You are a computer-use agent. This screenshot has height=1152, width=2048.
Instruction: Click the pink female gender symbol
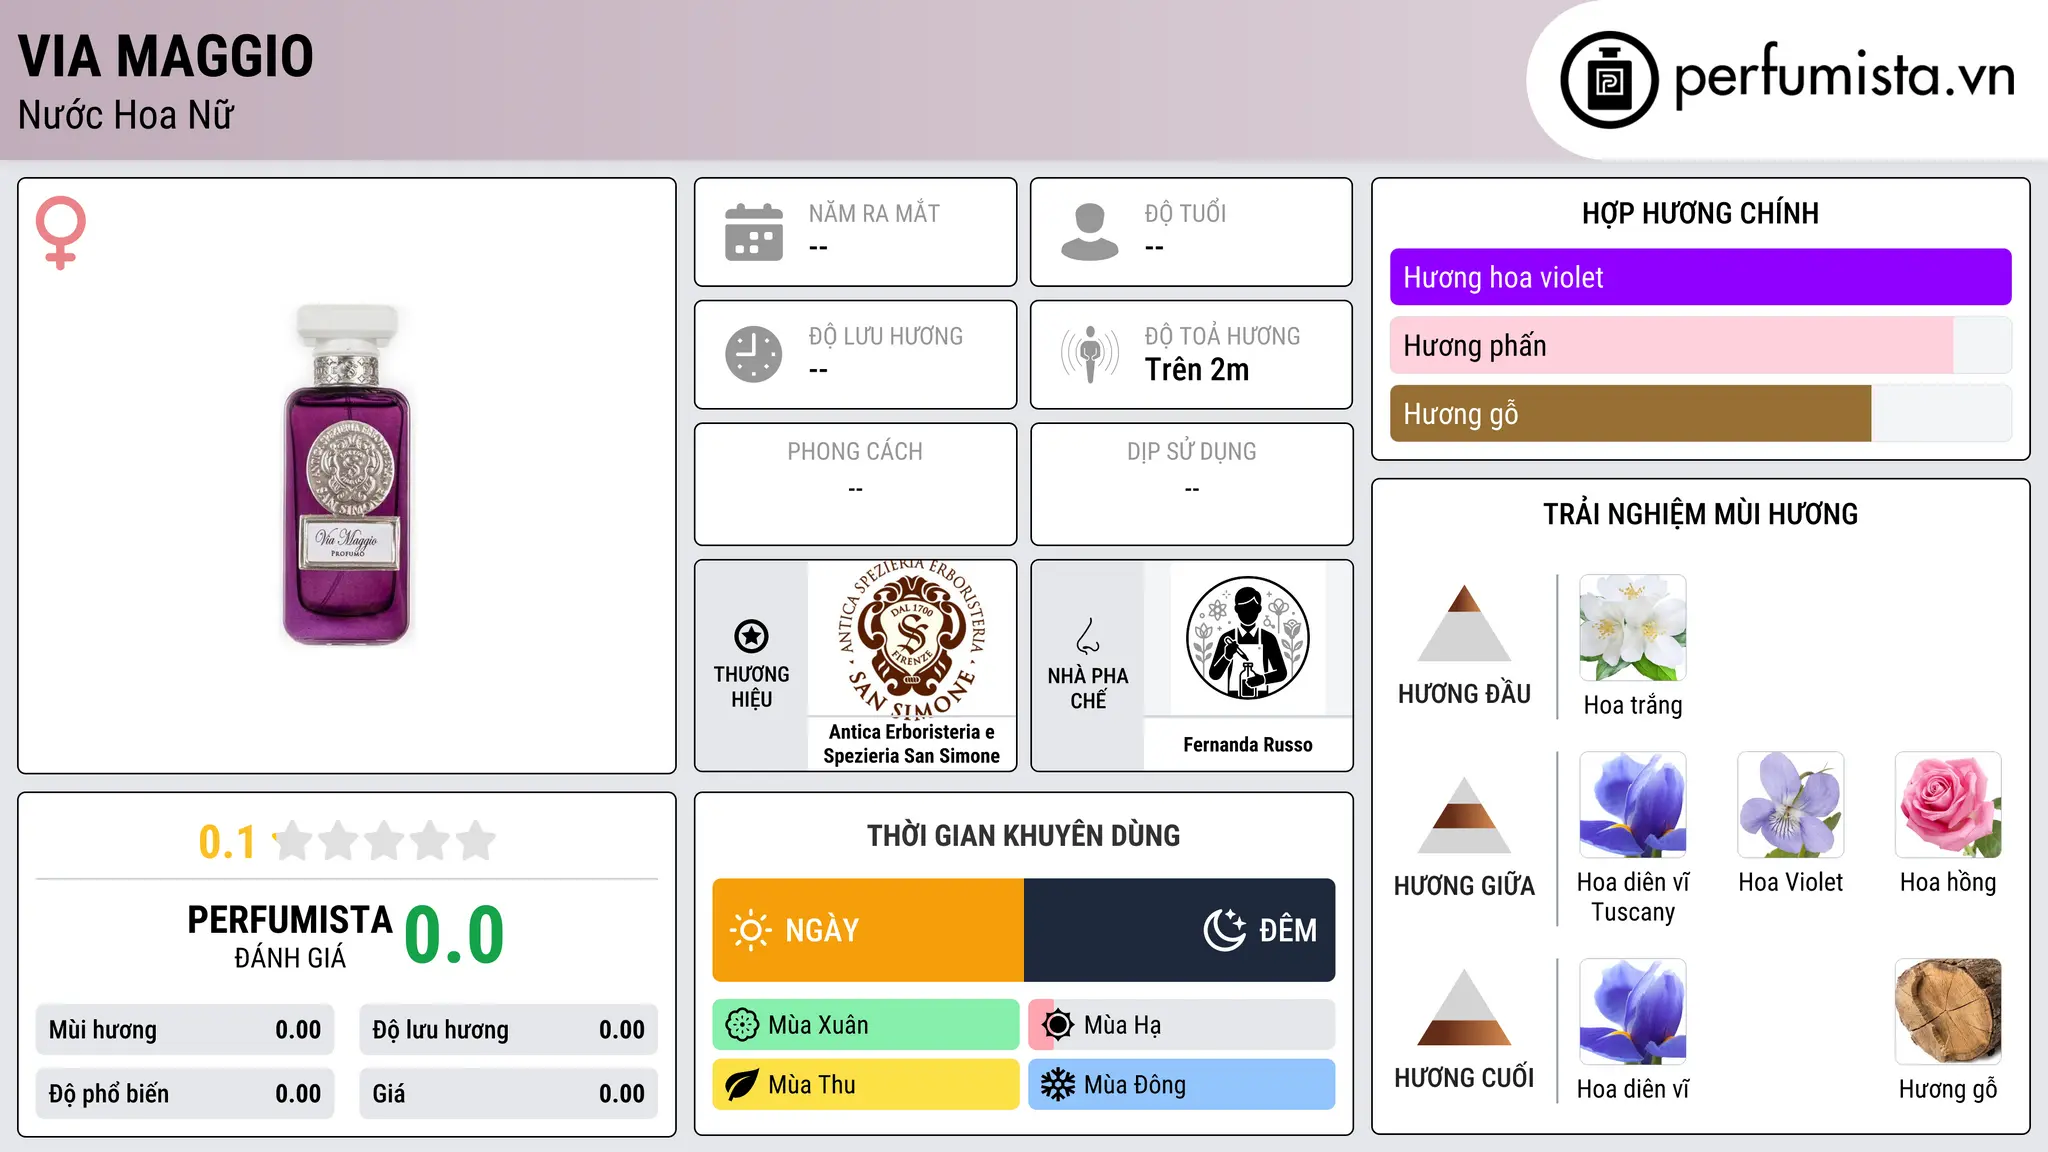[x=60, y=232]
